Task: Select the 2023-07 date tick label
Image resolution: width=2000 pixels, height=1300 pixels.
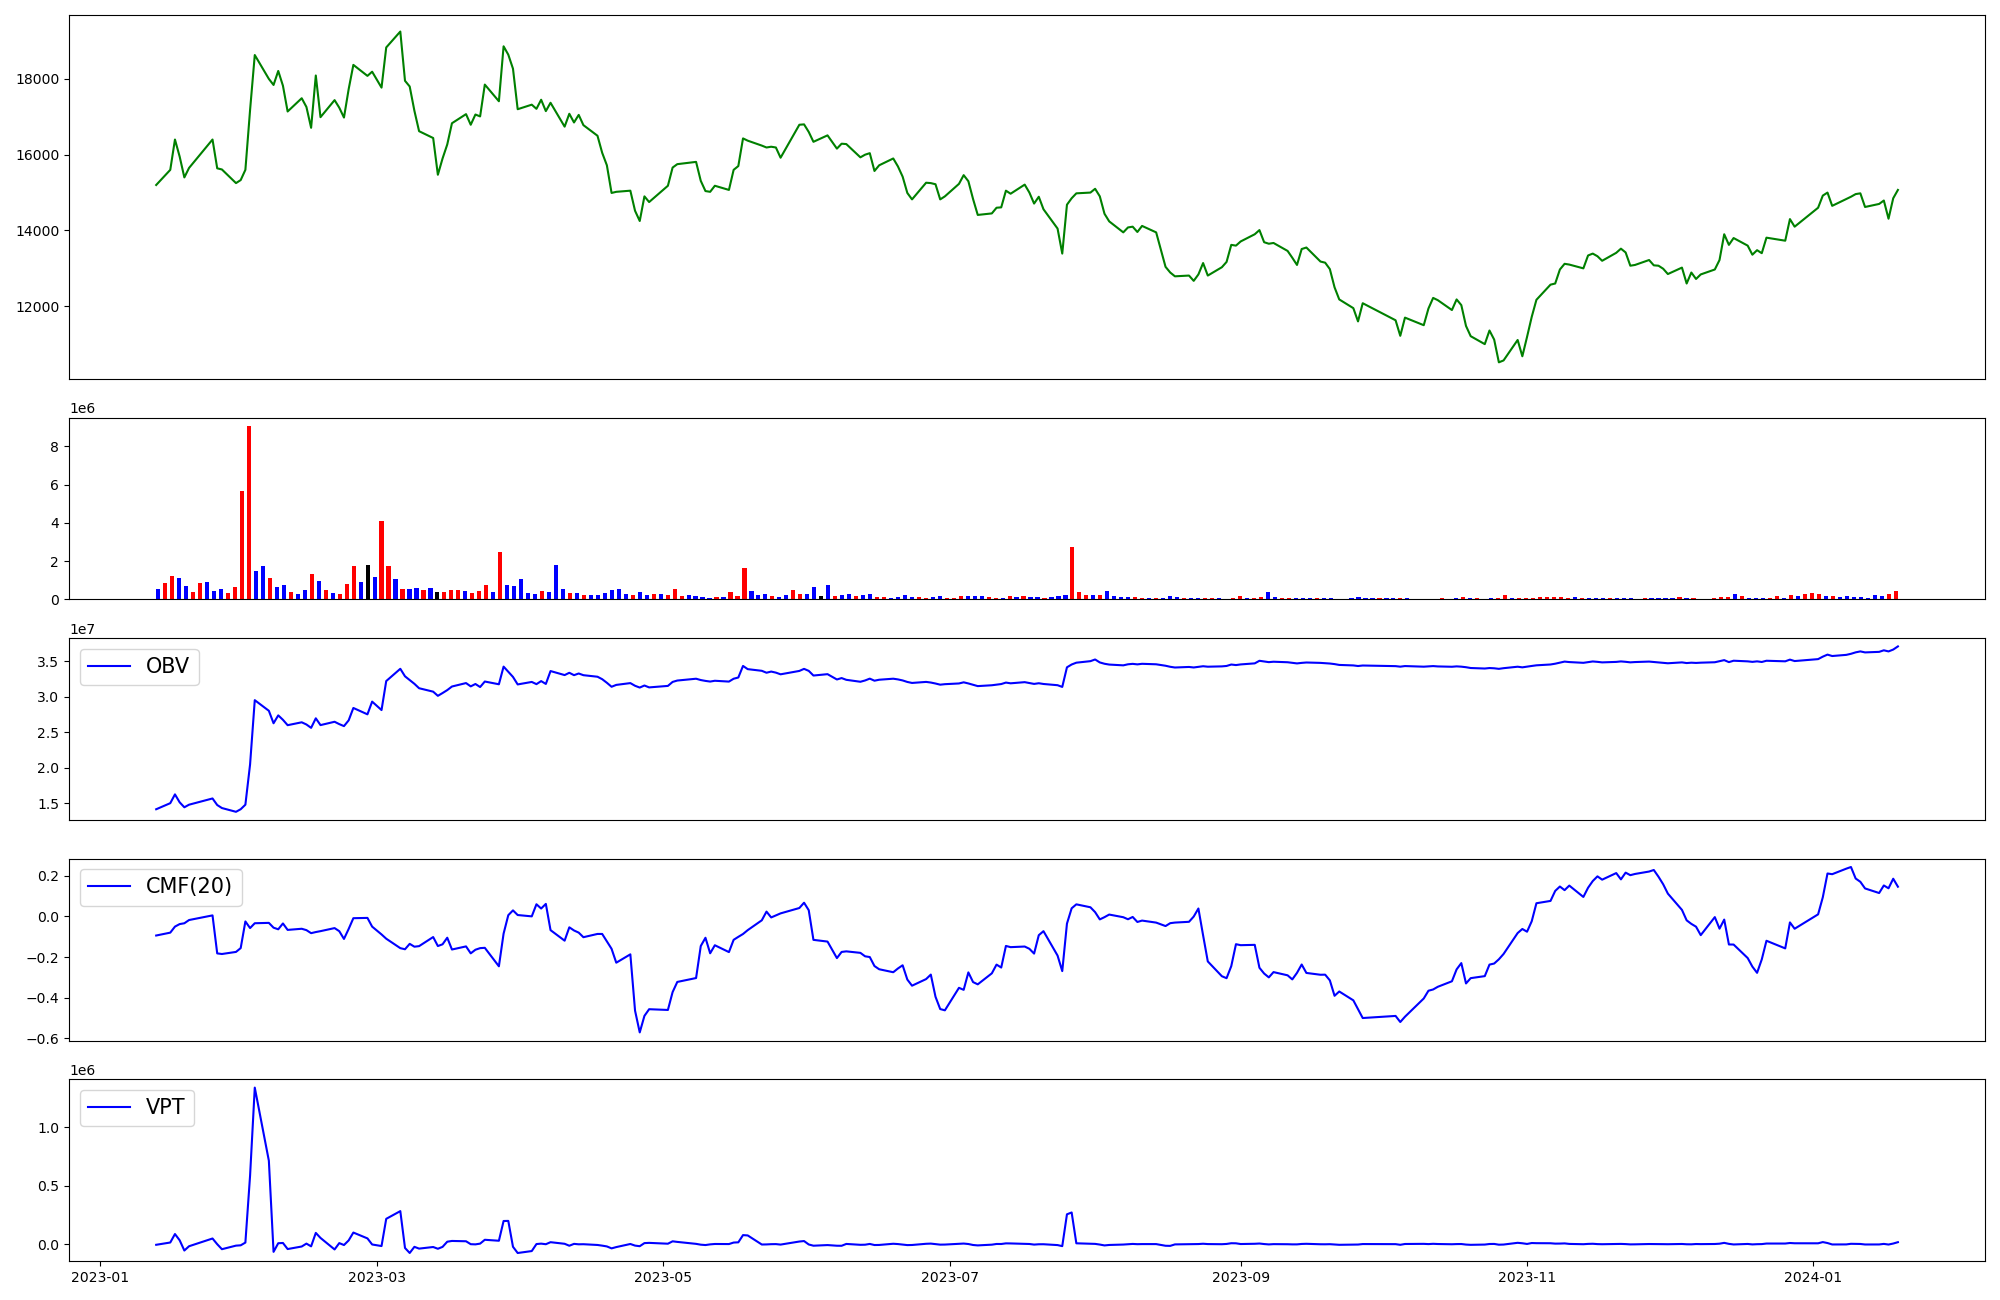Action: [x=949, y=1277]
